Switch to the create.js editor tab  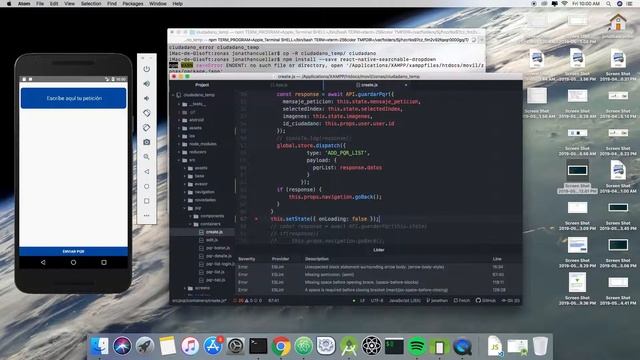[369, 85]
